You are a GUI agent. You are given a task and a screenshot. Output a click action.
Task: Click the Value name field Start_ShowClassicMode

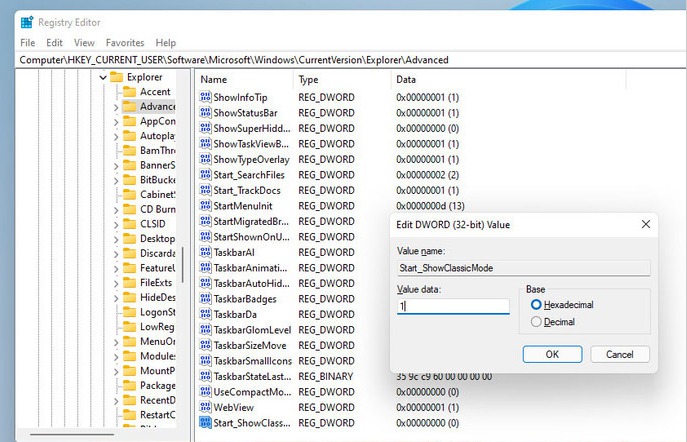click(x=524, y=268)
